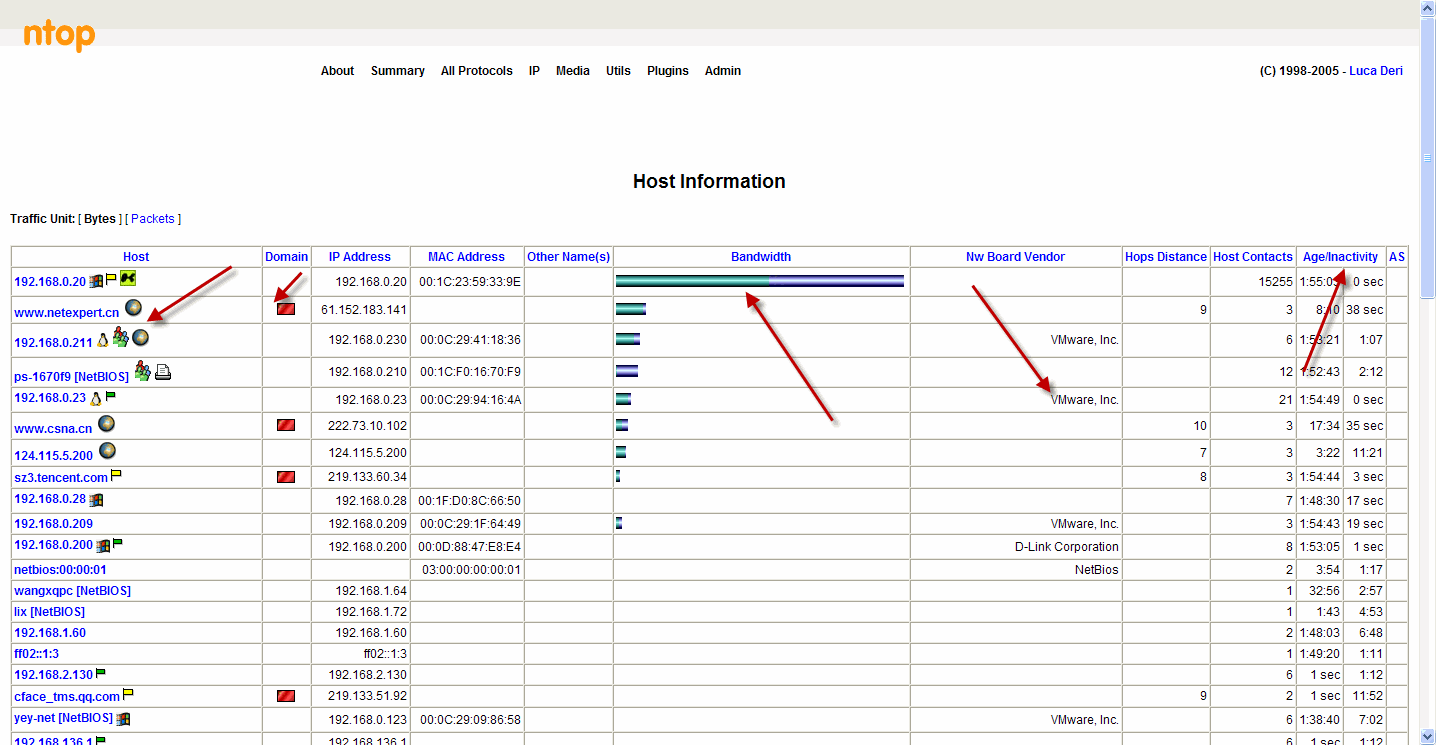Expand the Plugins menu
Viewport: 1436px width, 745px height.
click(667, 71)
